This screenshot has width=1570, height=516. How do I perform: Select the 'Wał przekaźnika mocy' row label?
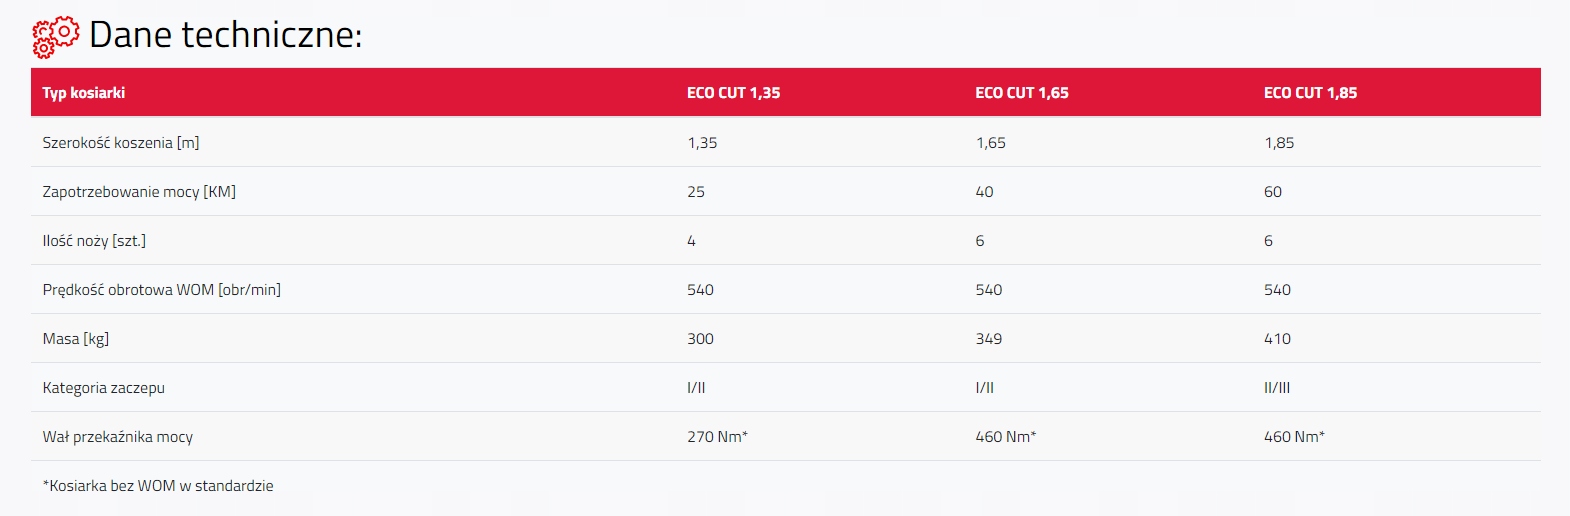point(118,437)
